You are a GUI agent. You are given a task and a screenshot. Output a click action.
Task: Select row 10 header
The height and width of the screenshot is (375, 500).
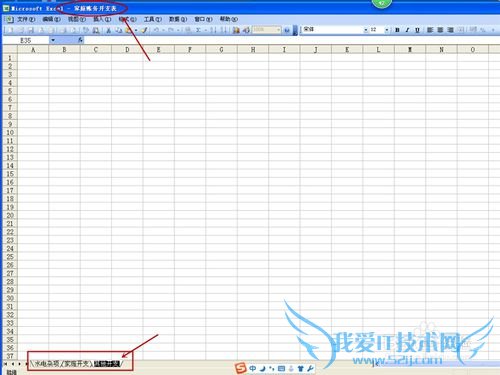coord(10,132)
